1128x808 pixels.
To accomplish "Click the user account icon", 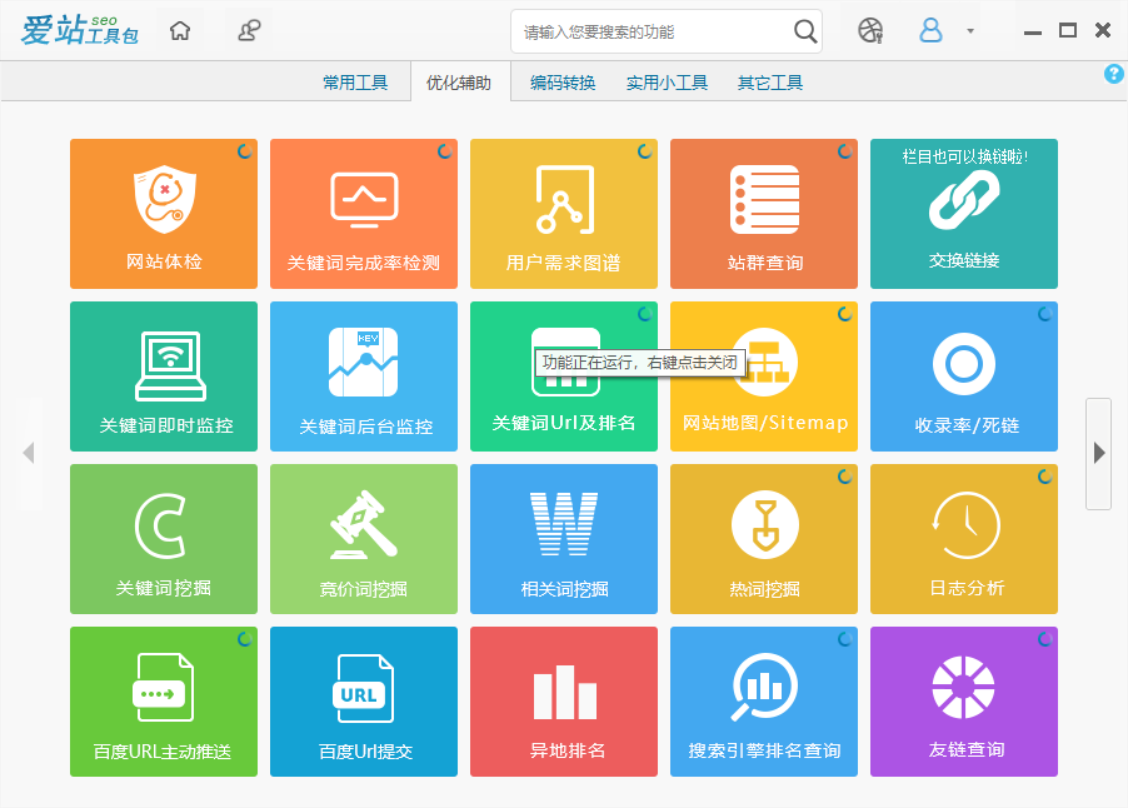I will point(930,30).
